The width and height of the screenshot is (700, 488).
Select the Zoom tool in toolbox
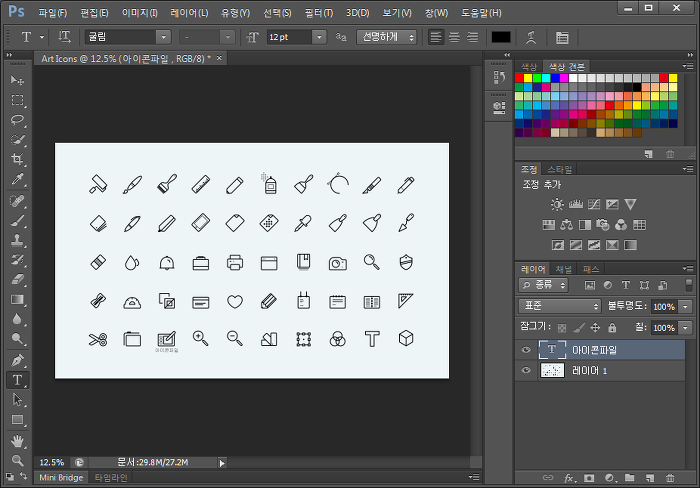(17, 460)
